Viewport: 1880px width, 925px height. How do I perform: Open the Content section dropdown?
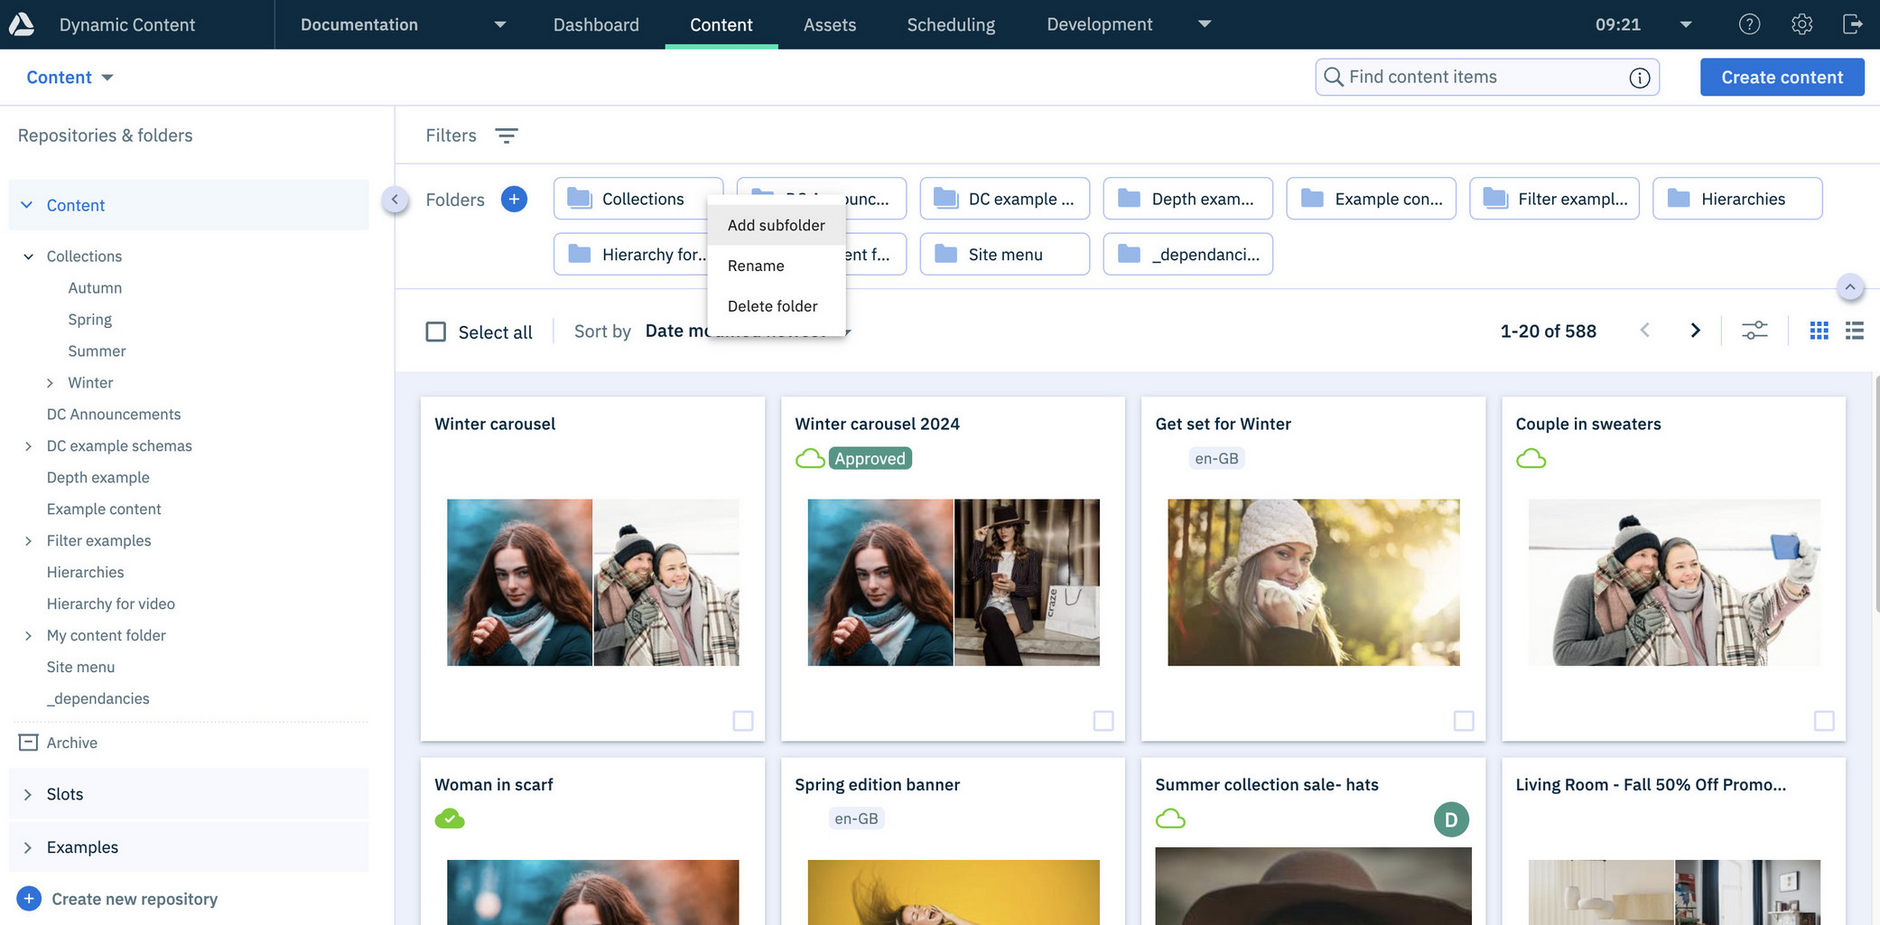point(107,77)
